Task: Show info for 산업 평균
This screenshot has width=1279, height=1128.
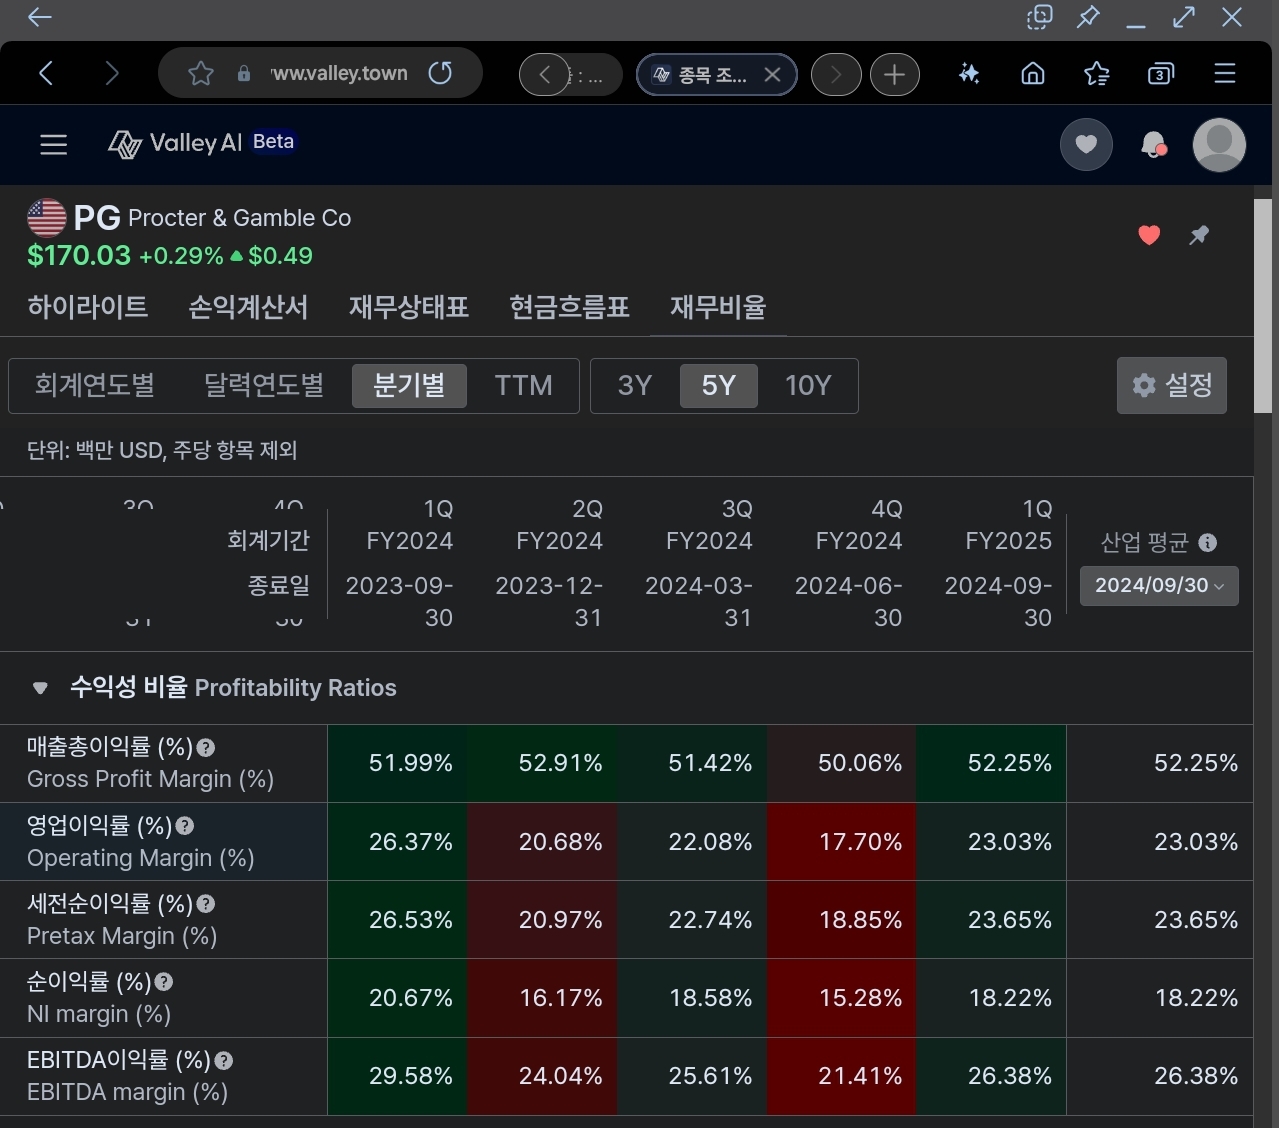Action: point(1208,543)
